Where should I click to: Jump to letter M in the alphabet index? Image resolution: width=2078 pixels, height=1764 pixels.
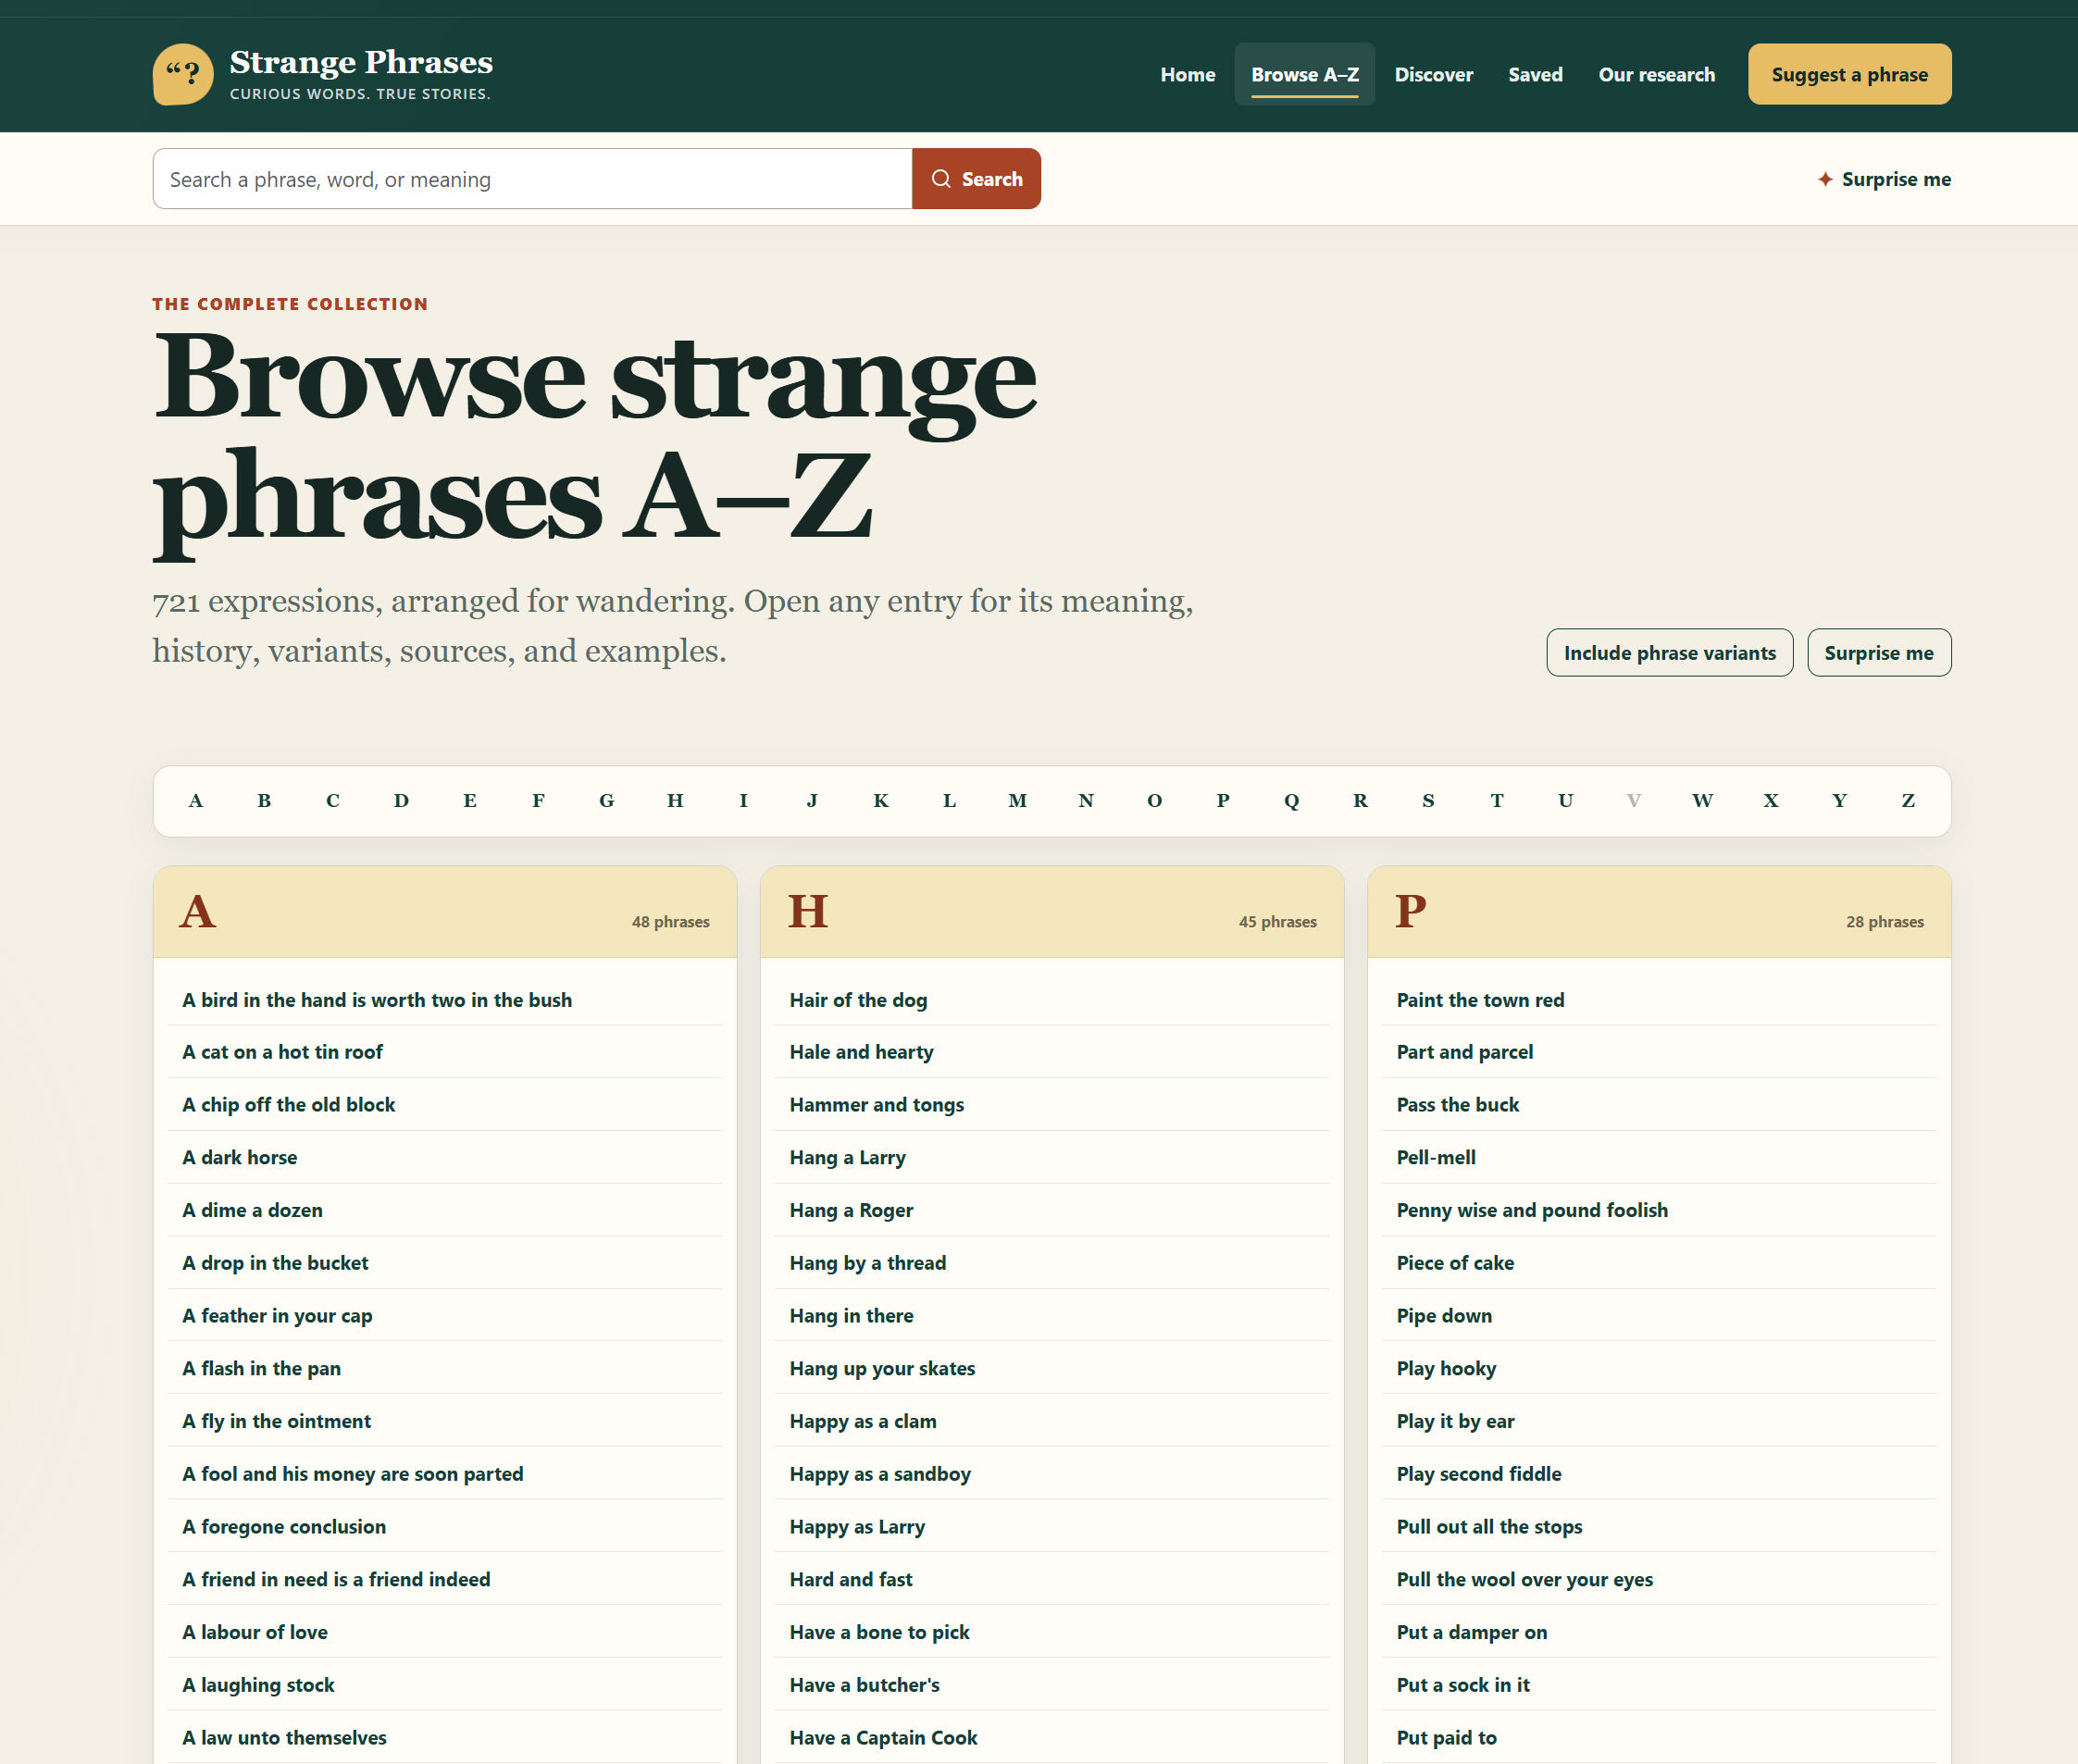coord(1018,801)
